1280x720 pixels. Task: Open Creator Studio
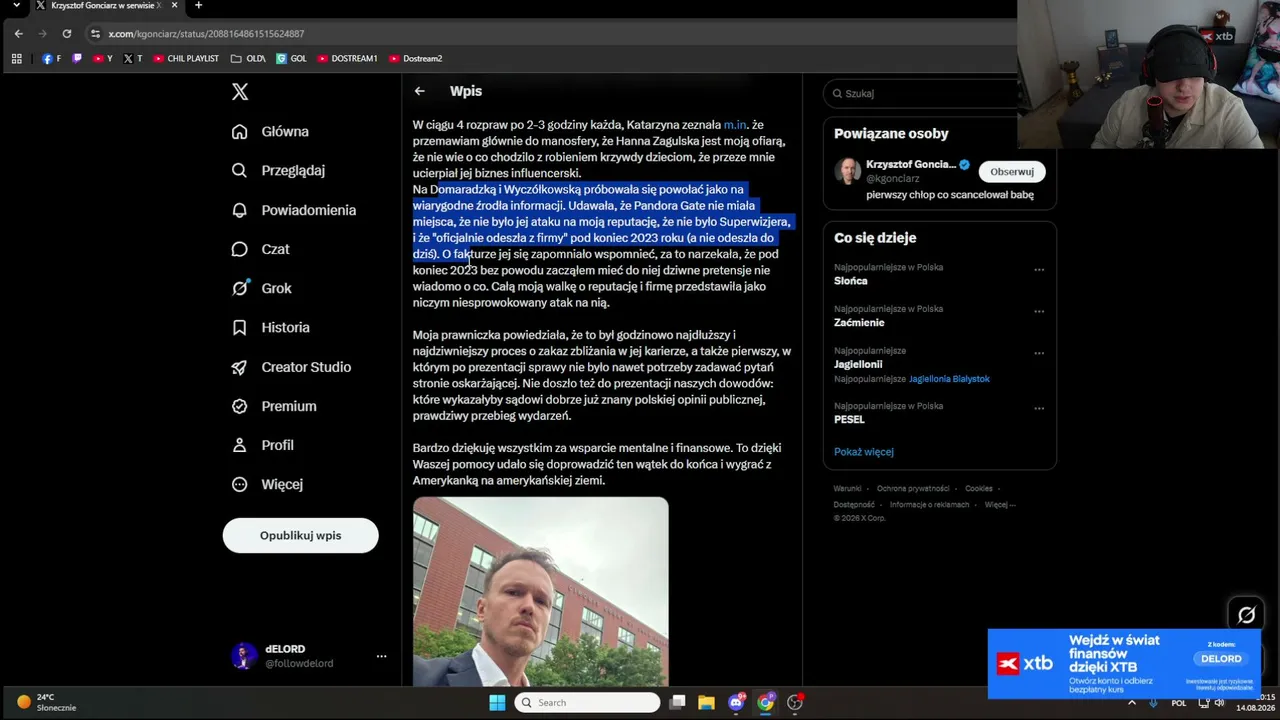click(x=291, y=367)
